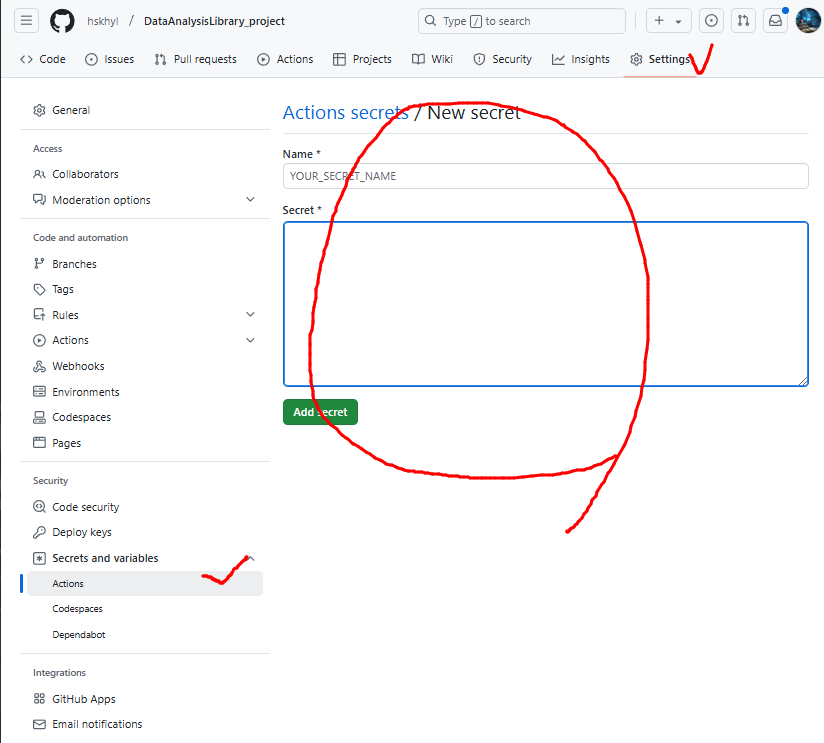Switch to the Projects tab
824x743 pixels.
(362, 59)
